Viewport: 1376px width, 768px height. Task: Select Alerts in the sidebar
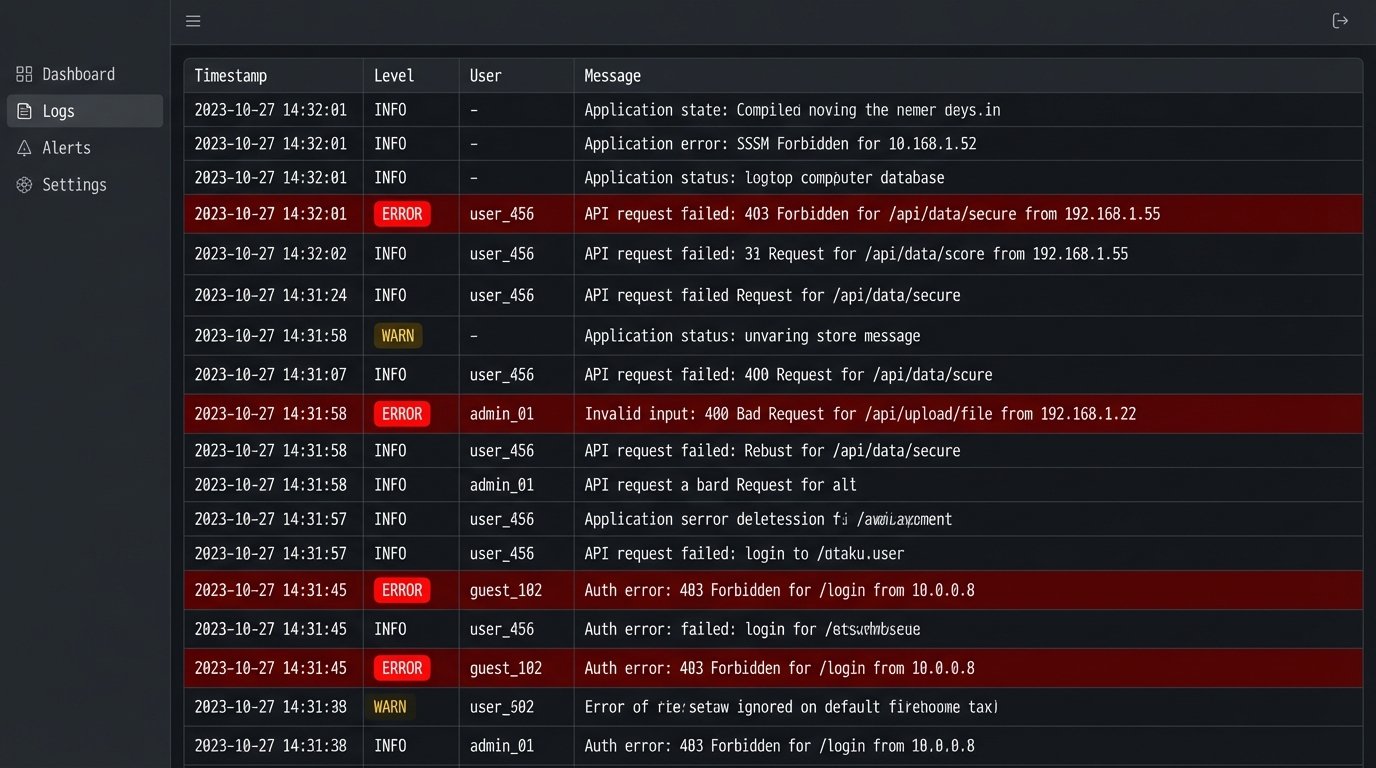pos(66,148)
